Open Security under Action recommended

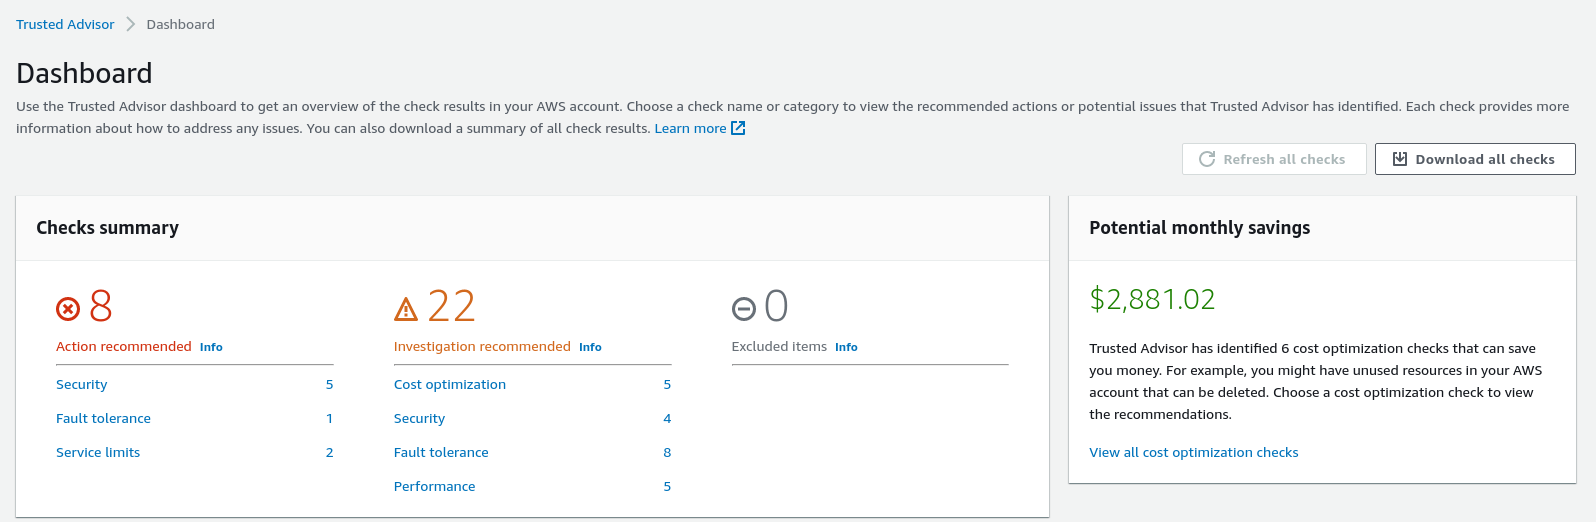click(x=81, y=384)
